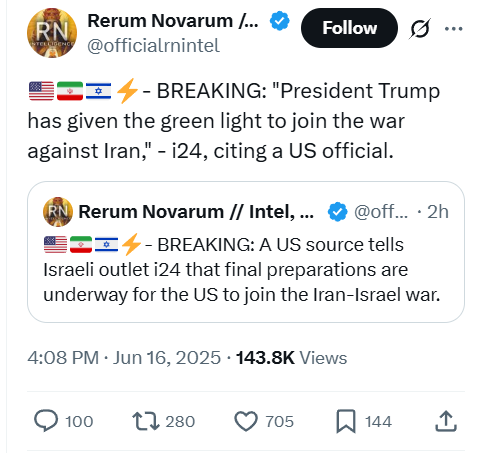This screenshot has width=479, height=453.
Task: Click the 705 likes count
Action: click(279, 421)
